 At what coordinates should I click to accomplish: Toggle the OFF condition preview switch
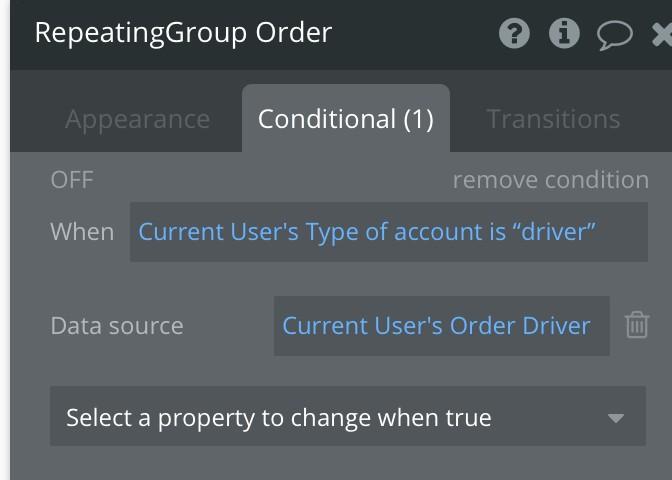coord(72,180)
